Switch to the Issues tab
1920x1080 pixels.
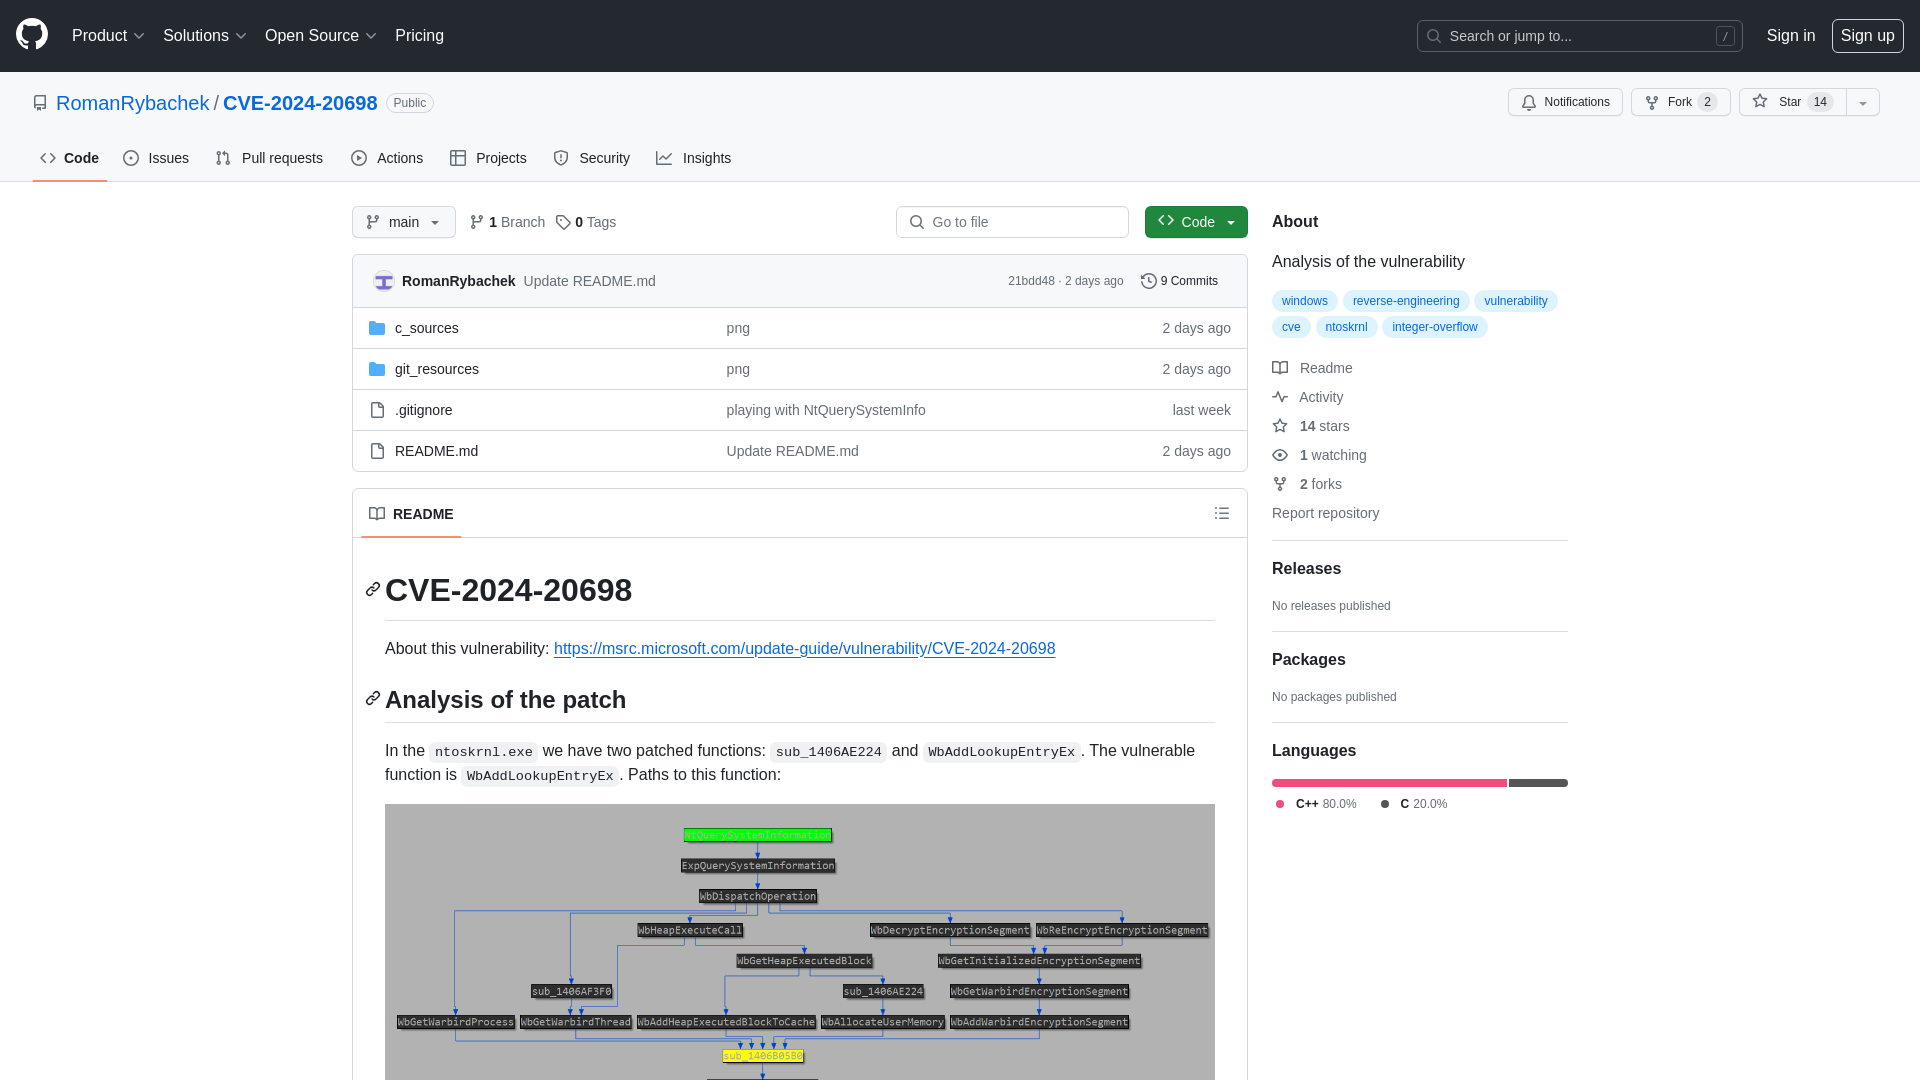pos(156,158)
